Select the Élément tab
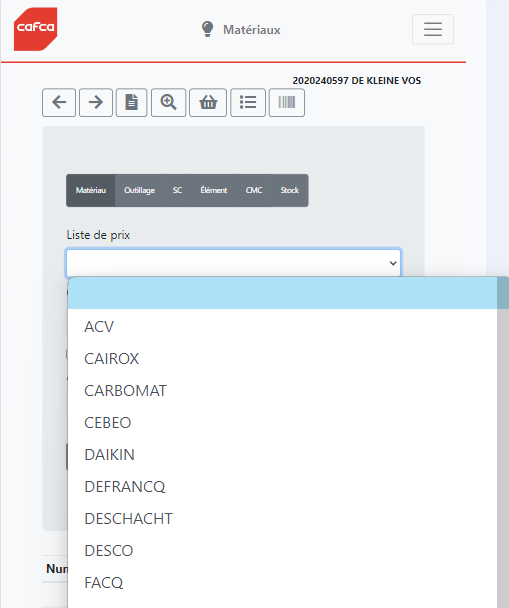Image resolution: width=509 pixels, height=608 pixels. pos(214,190)
